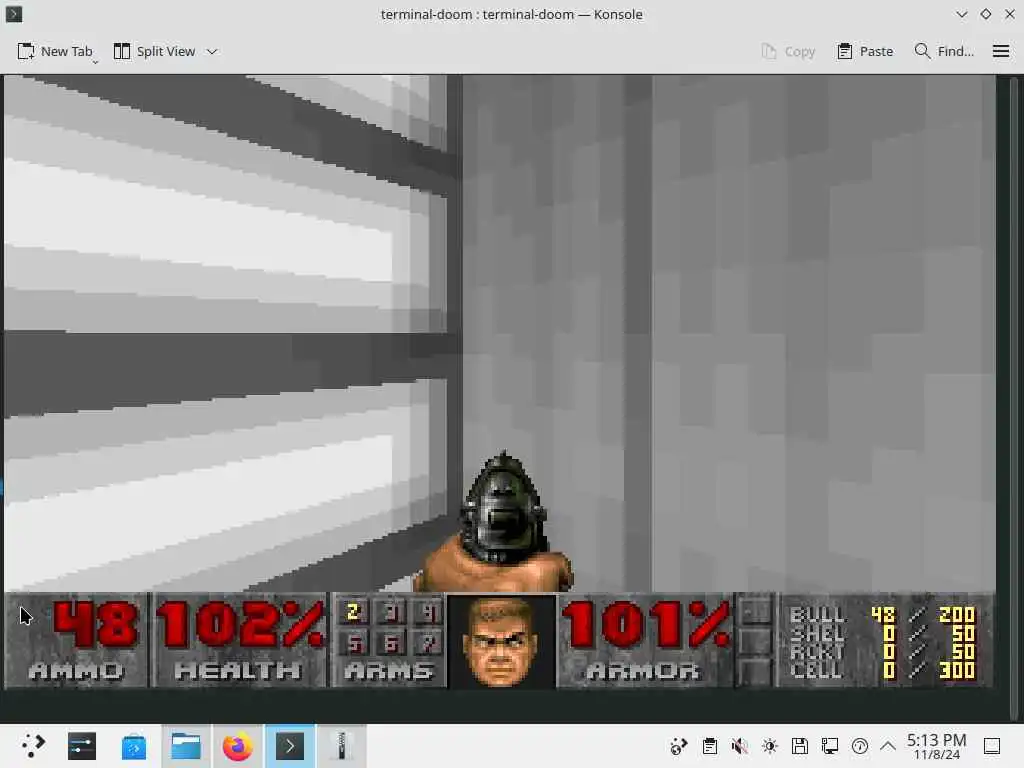The height and width of the screenshot is (768, 1024).
Task: Open the screen brightness tray icon
Action: tap(770, 746)
